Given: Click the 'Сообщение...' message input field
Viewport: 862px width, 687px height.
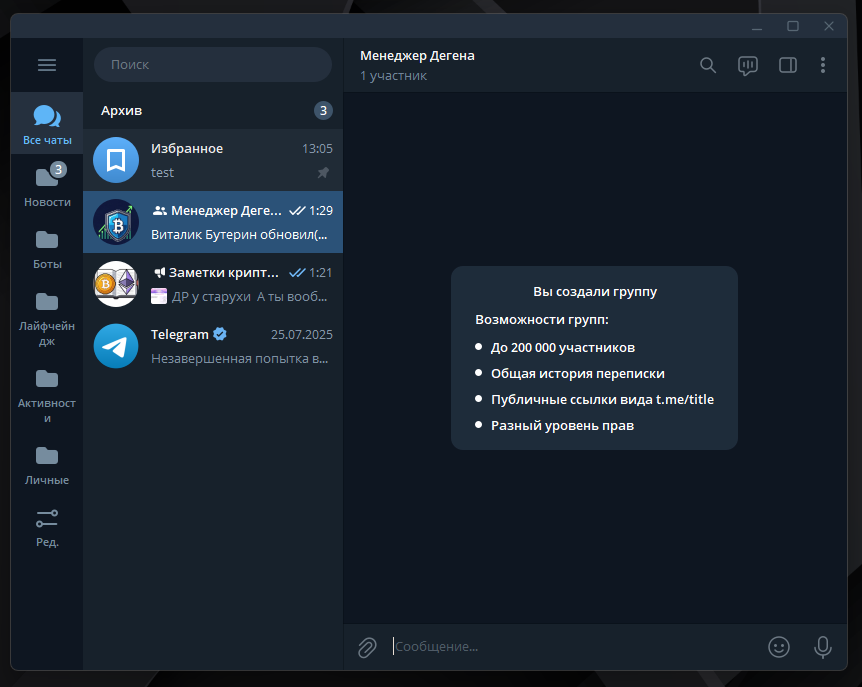Looking at the screenshot, I should [x=570, y=647].
